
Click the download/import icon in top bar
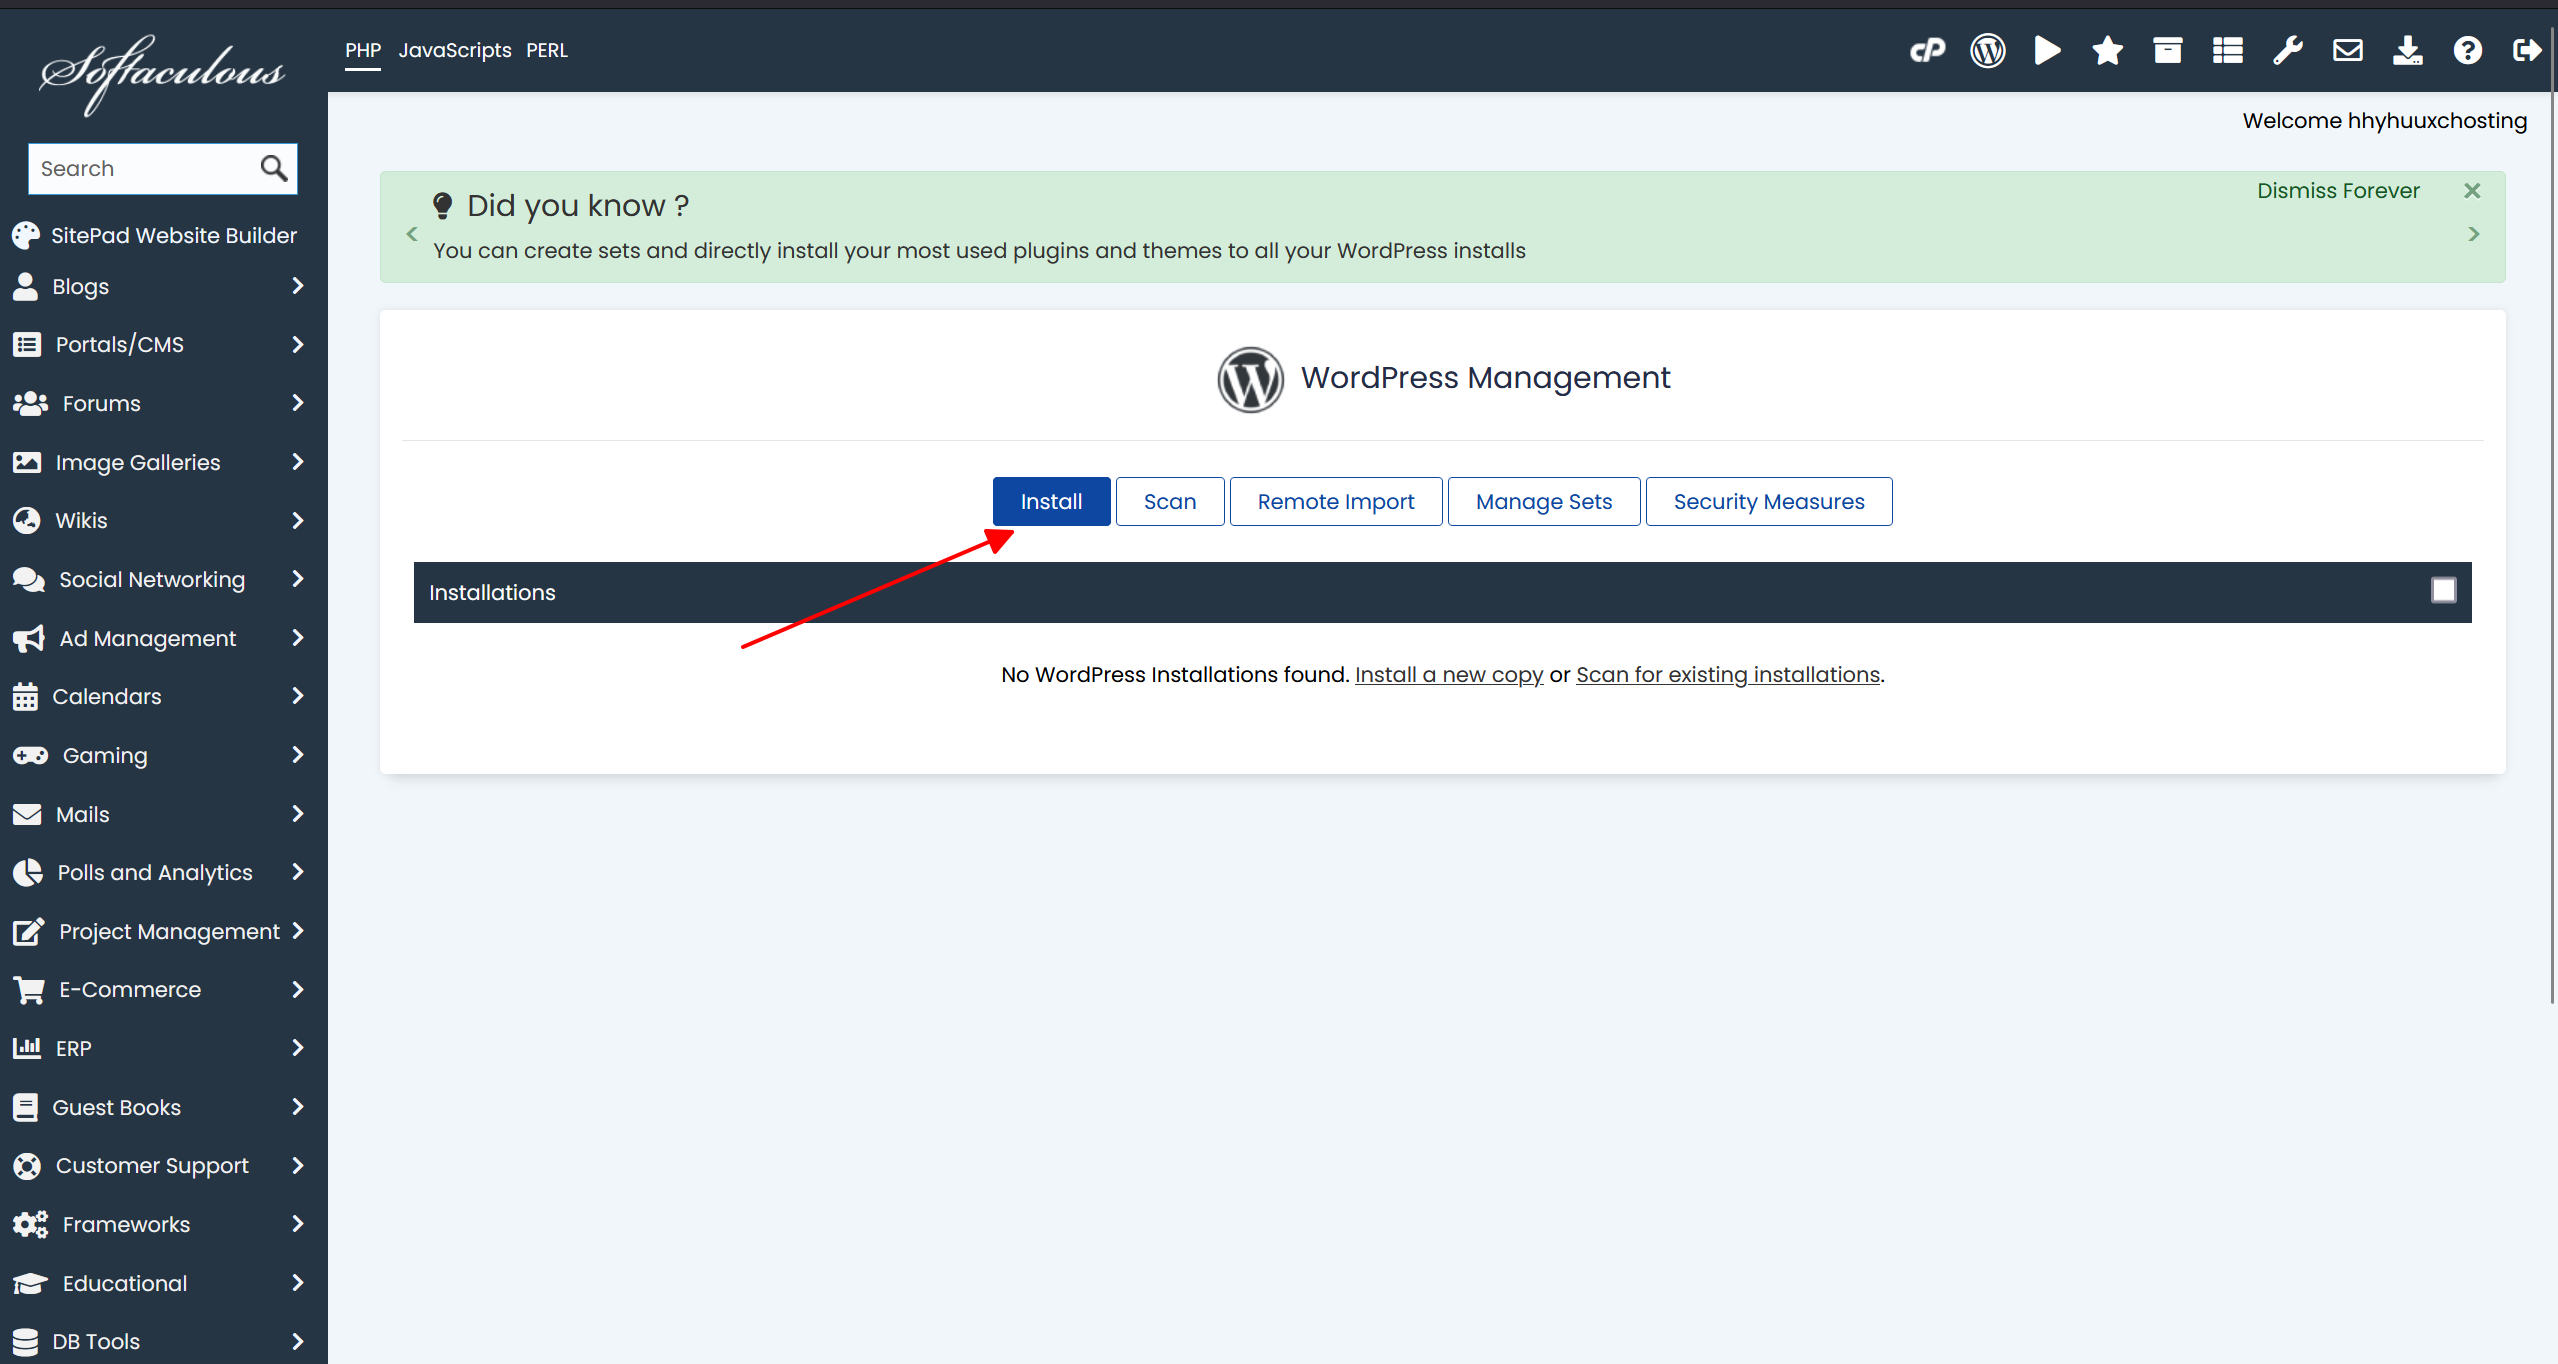2407,50
